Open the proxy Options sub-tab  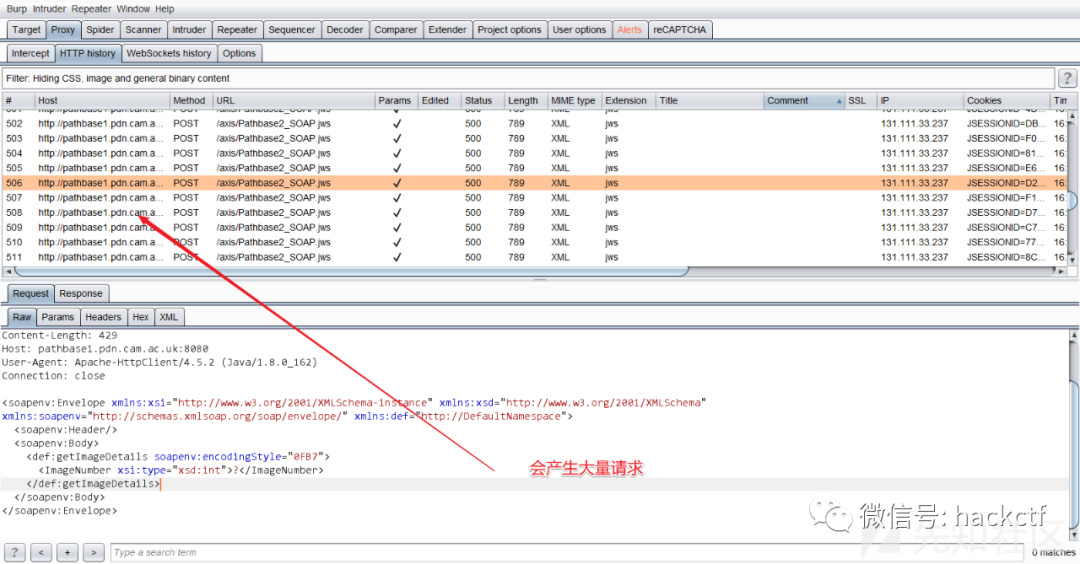(239, 53)
